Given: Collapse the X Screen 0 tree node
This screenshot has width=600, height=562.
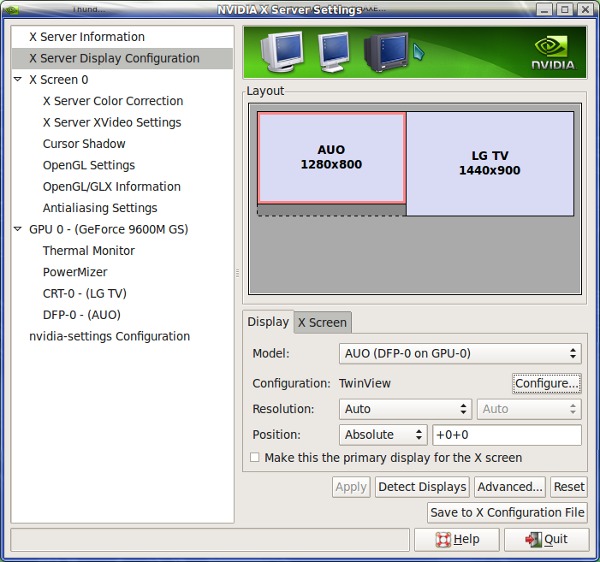Looking at the screenshot, I should click(18, 80).
